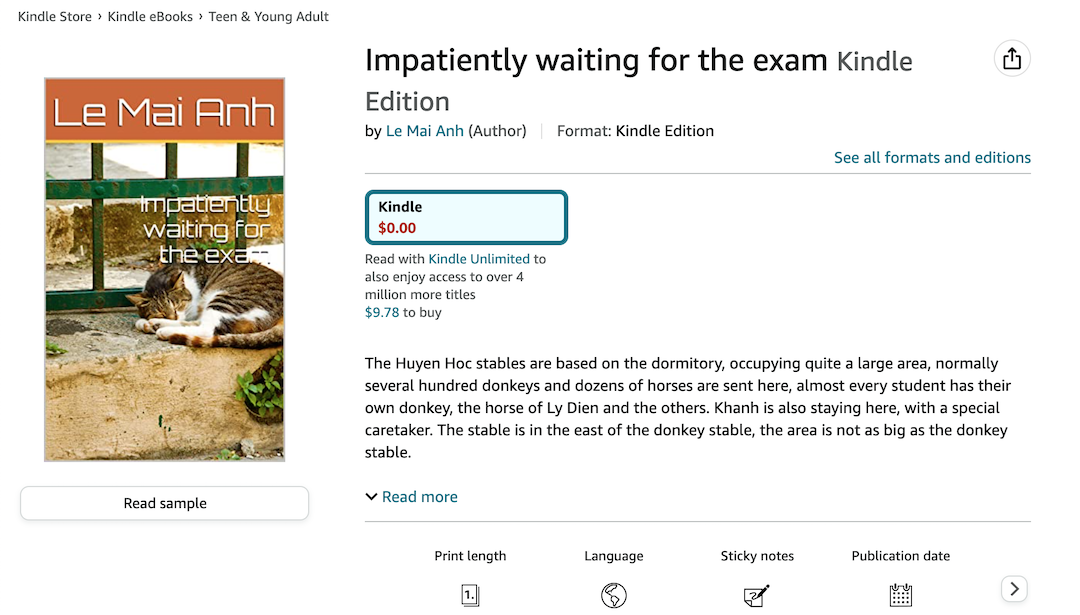Click the Publication date calendar icon
Screen dimensions: 1080x615
pyautogui.click(x=900, y=594)
